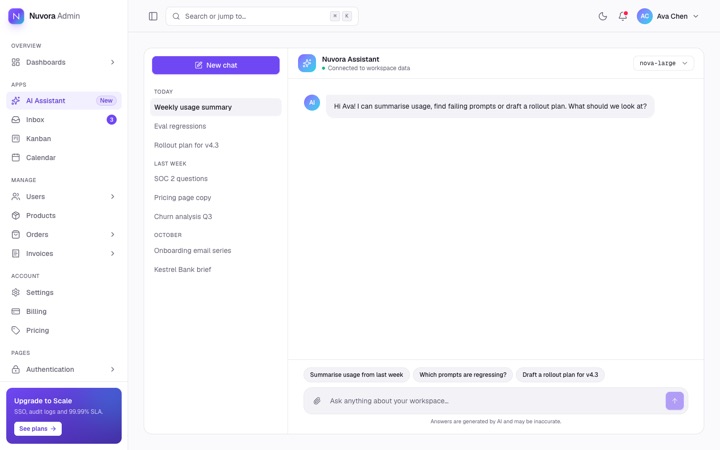Open Settings in sidebar
The width and height of the screenshot is (720, 450).
(64, 292)
